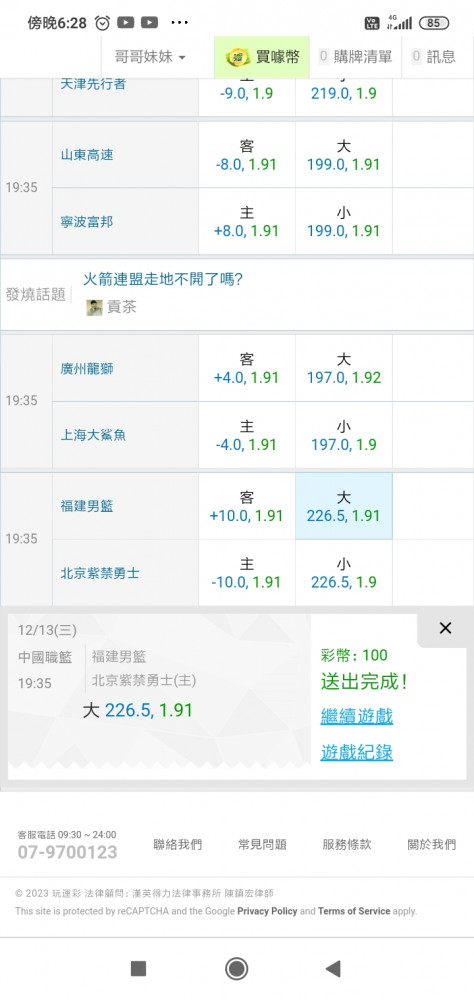Click the 買噱幣 coin icon
This screenshot has height=1000, width=474.
click(x=238, y=57)
